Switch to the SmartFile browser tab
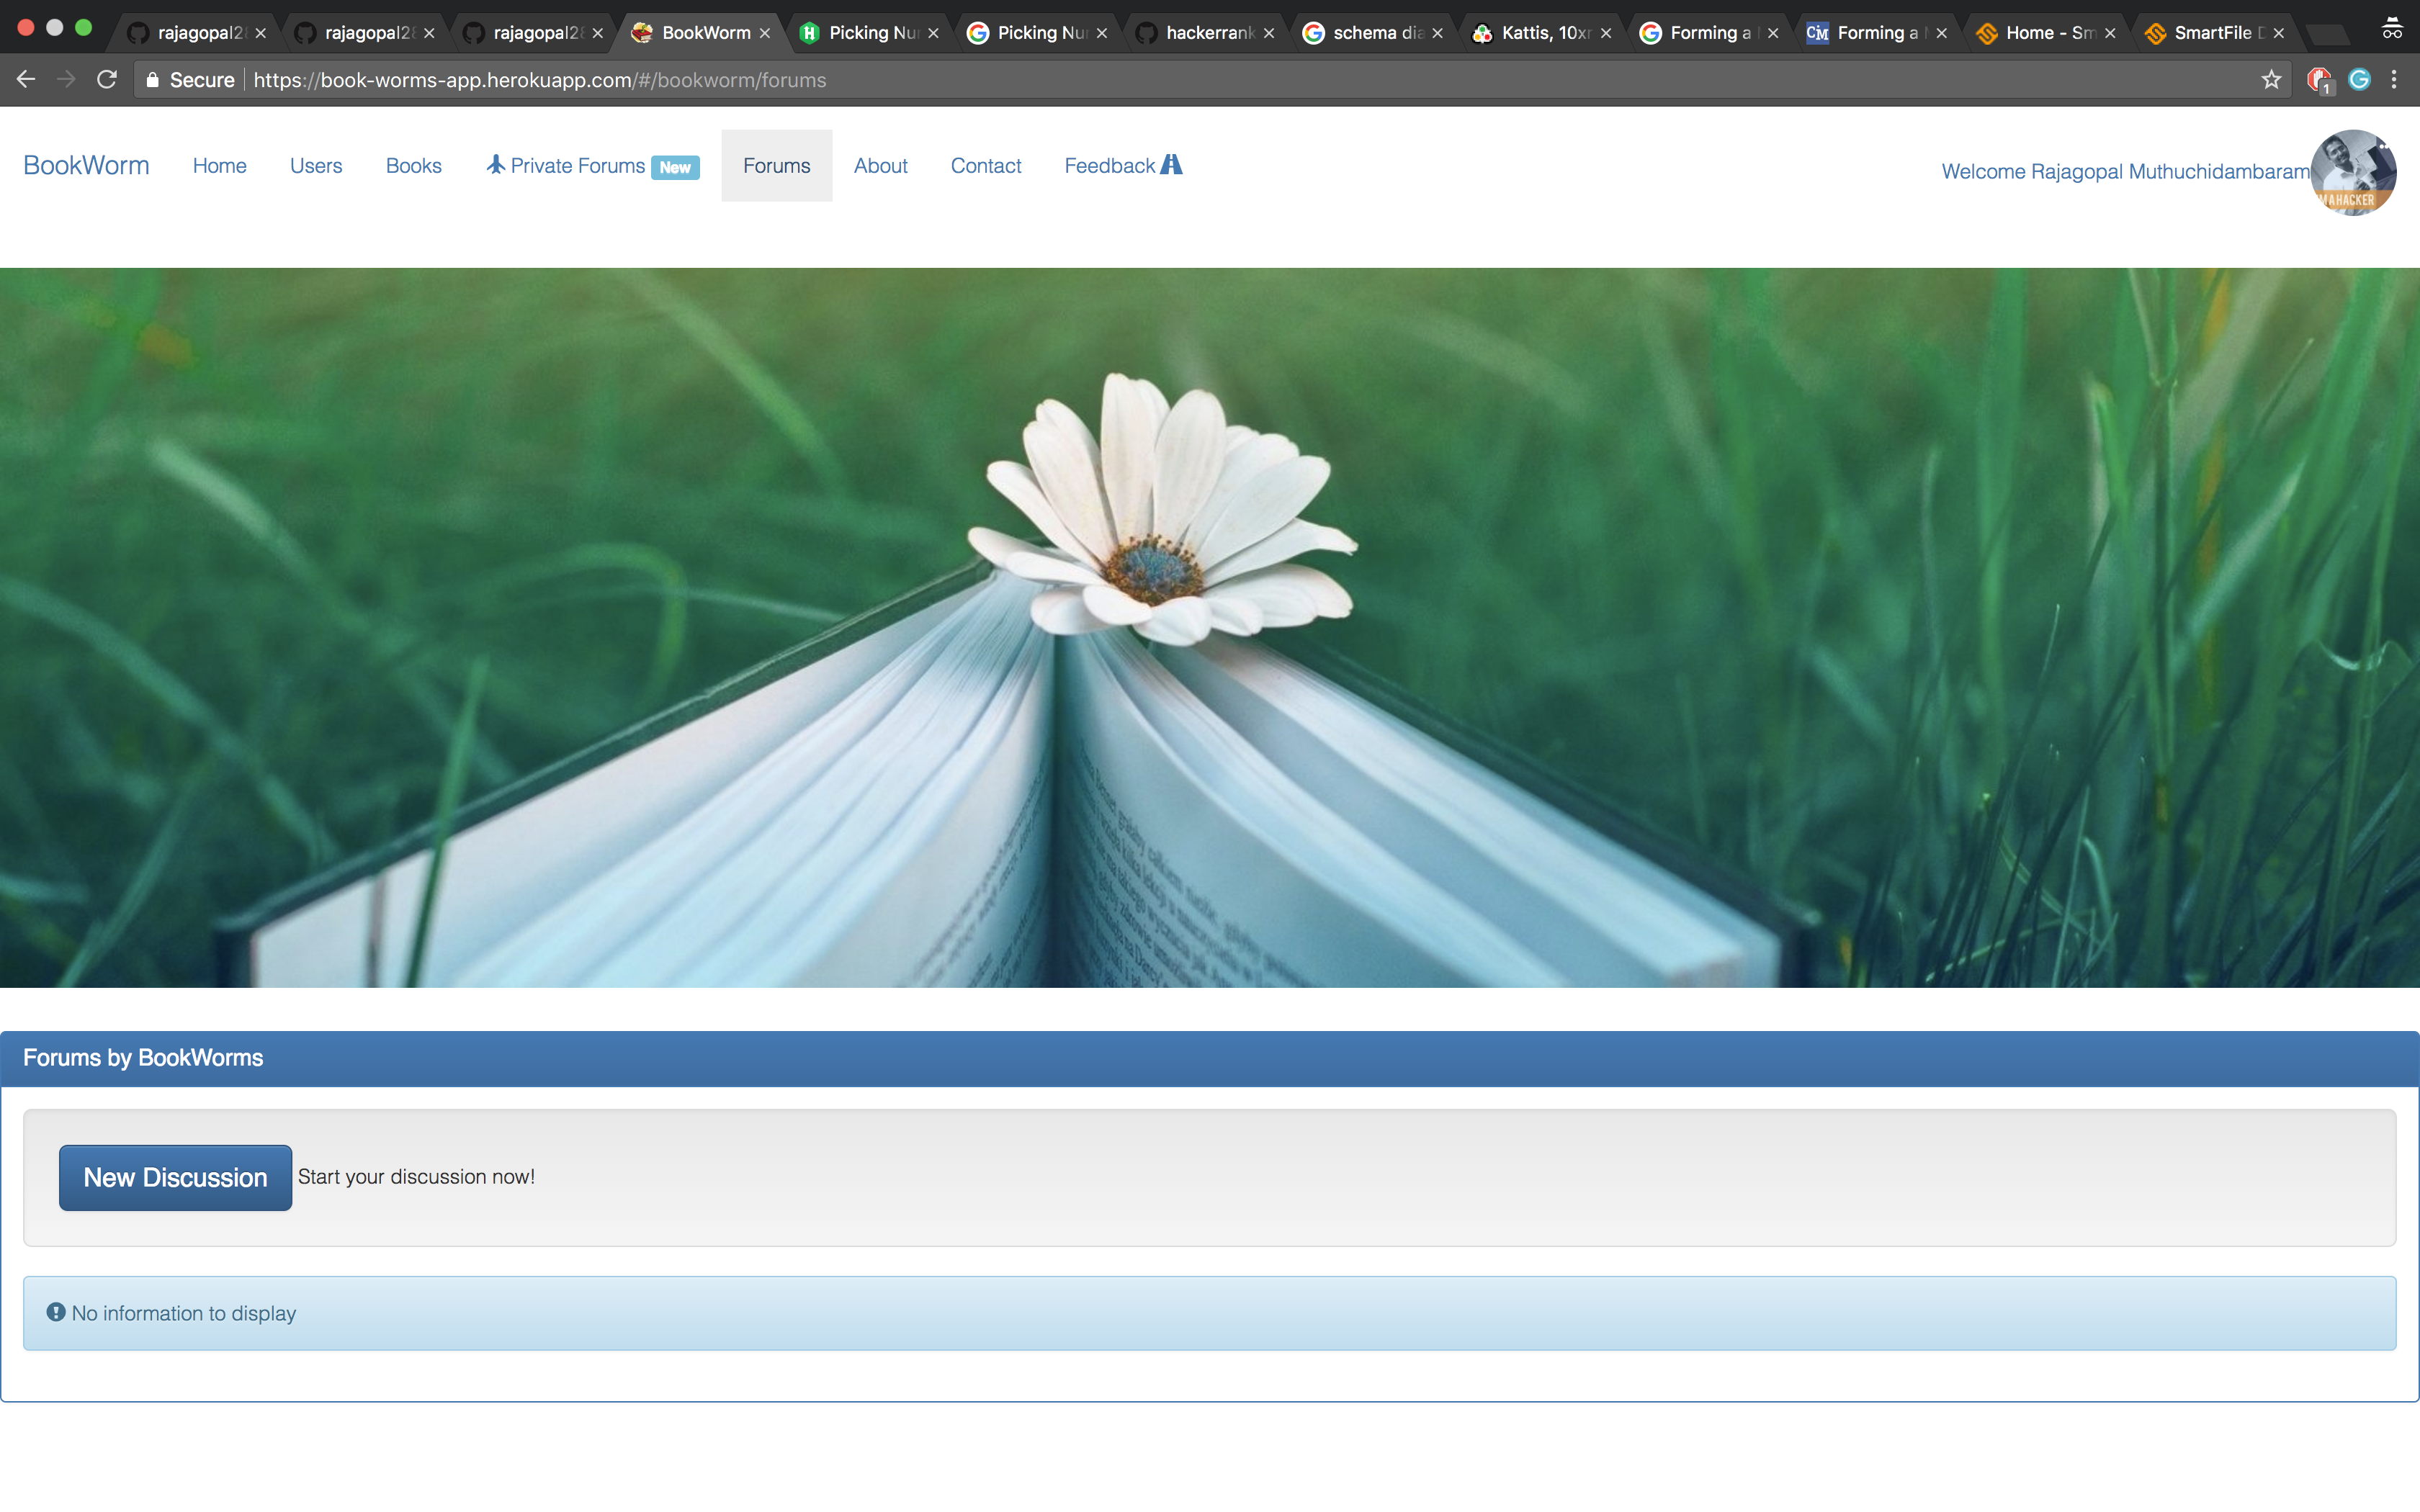The width and height of the screenshot is (2420, 1512). click(x=2211, y=33)
